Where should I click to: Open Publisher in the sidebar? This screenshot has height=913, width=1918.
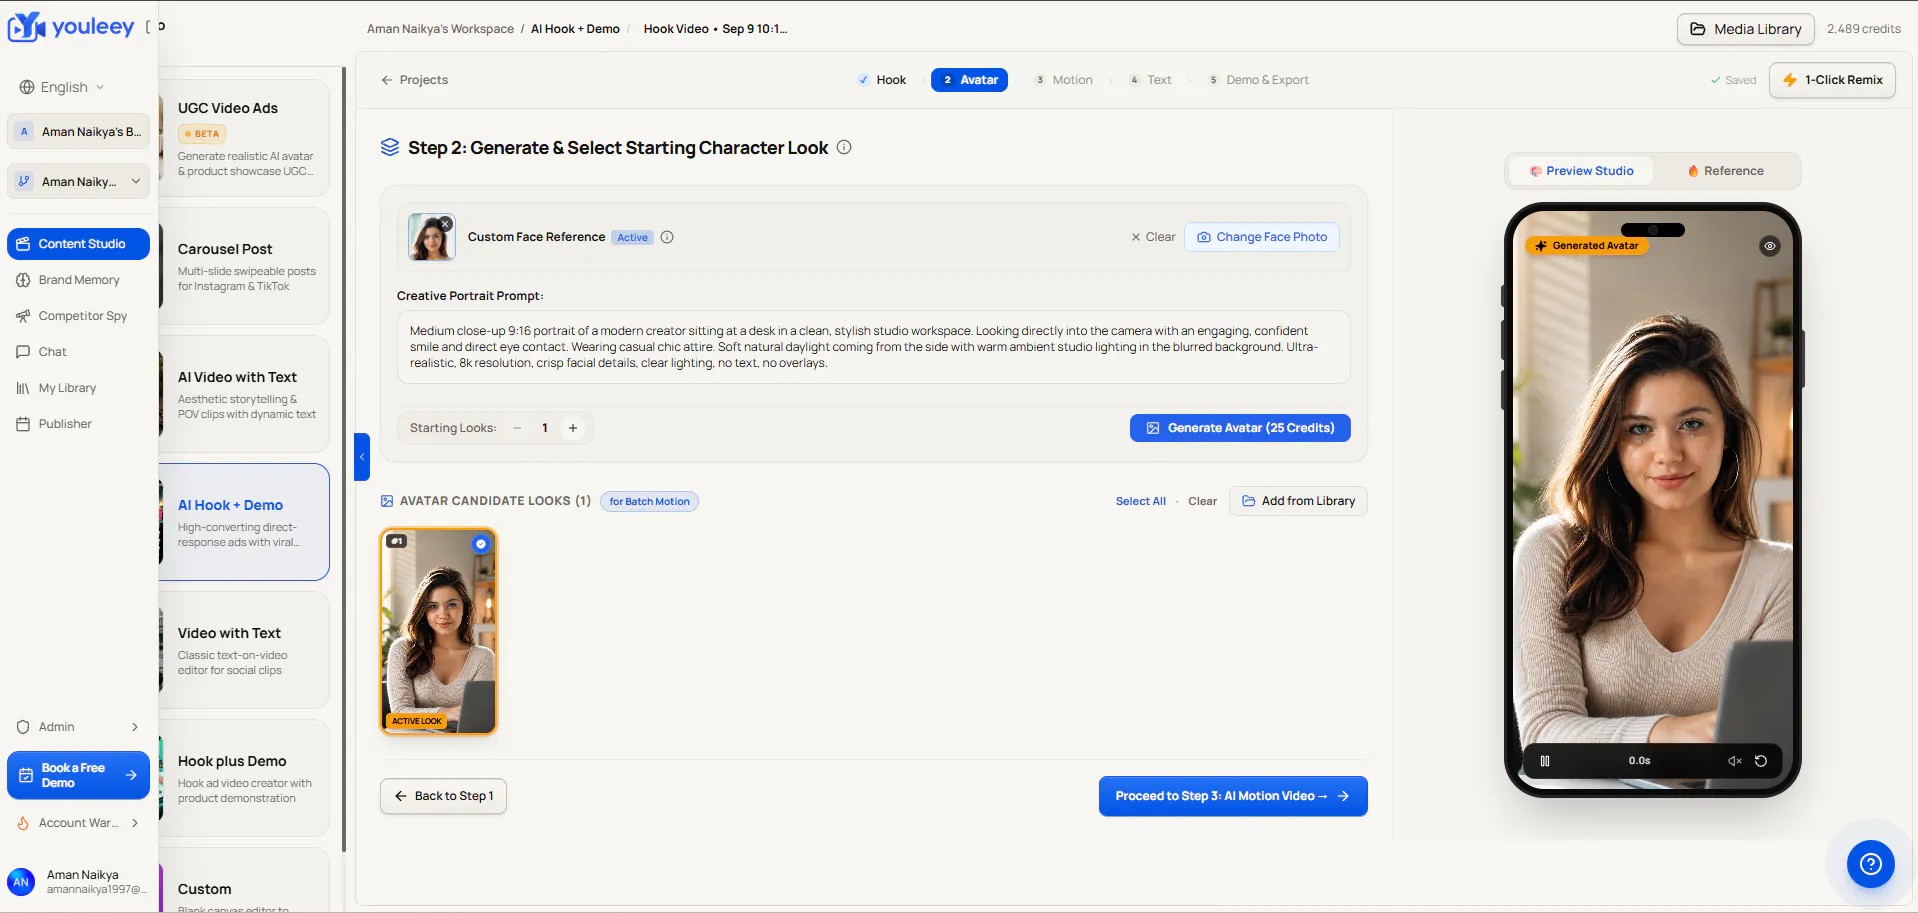tap(79, 424)
